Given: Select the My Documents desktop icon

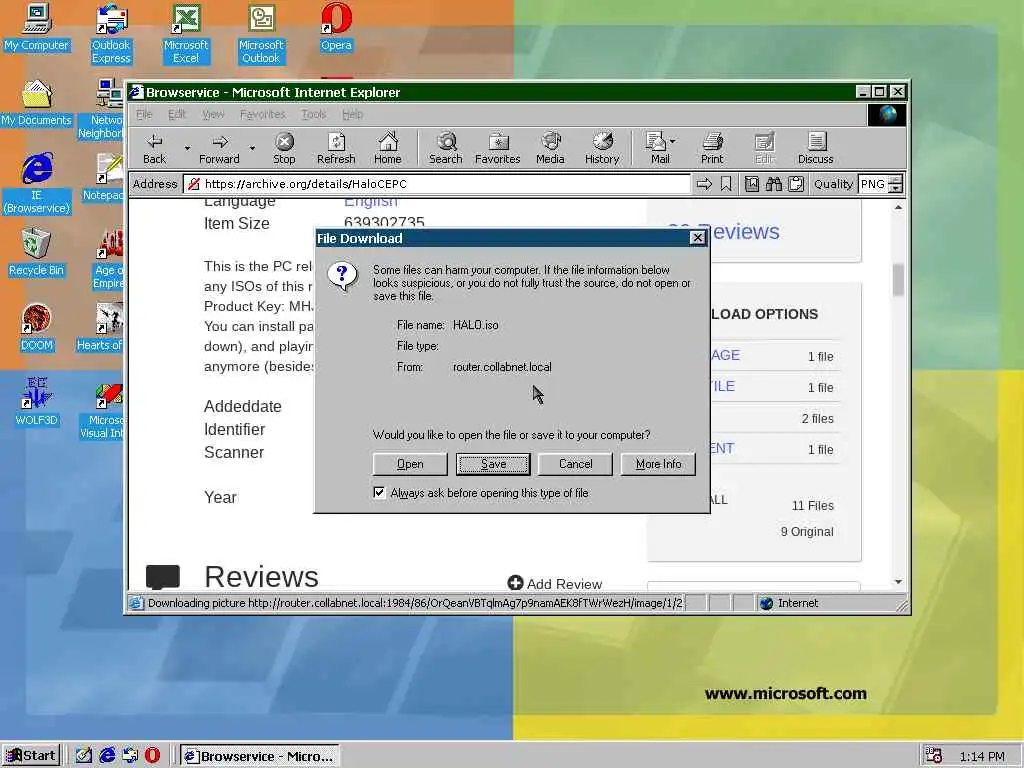Looking at the screenshot, I should click(36, 103).
